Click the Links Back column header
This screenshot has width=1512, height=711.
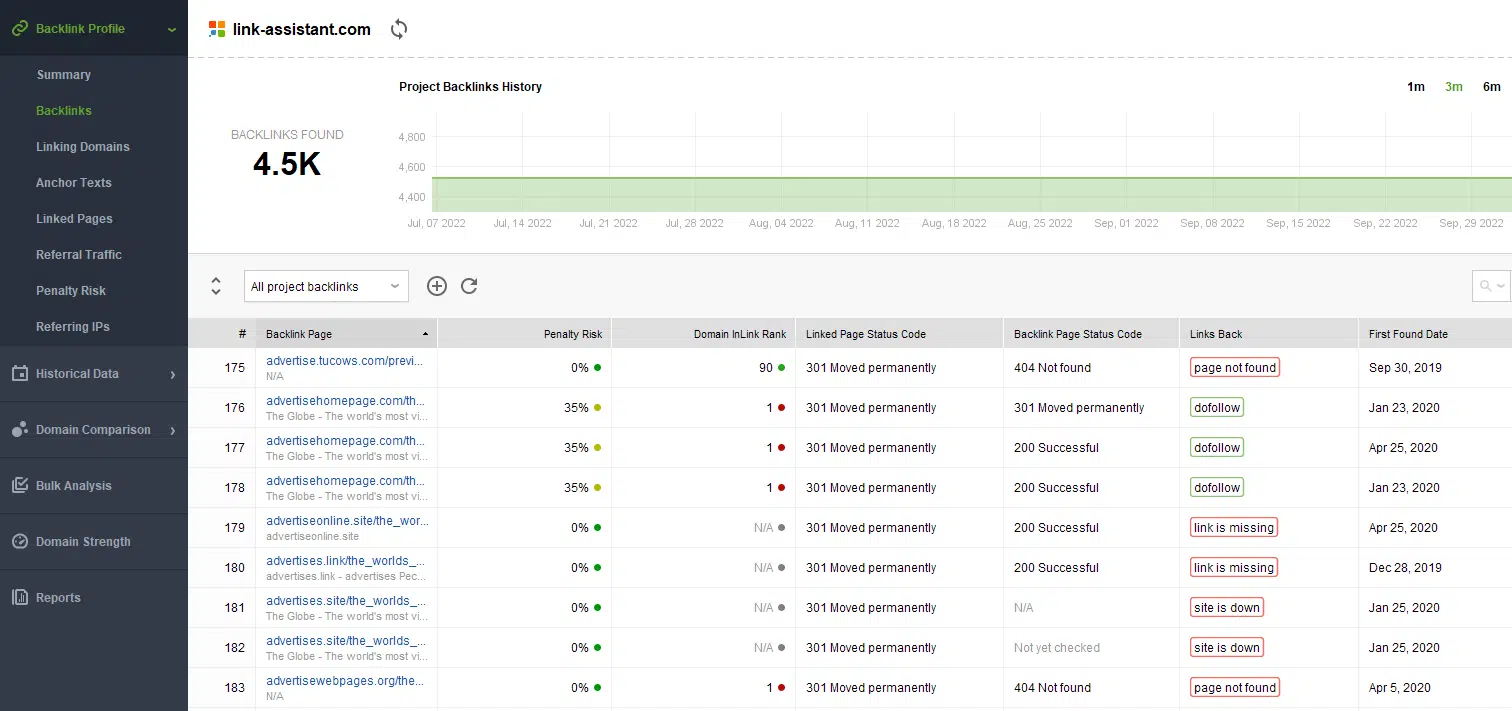[1268, 334]
